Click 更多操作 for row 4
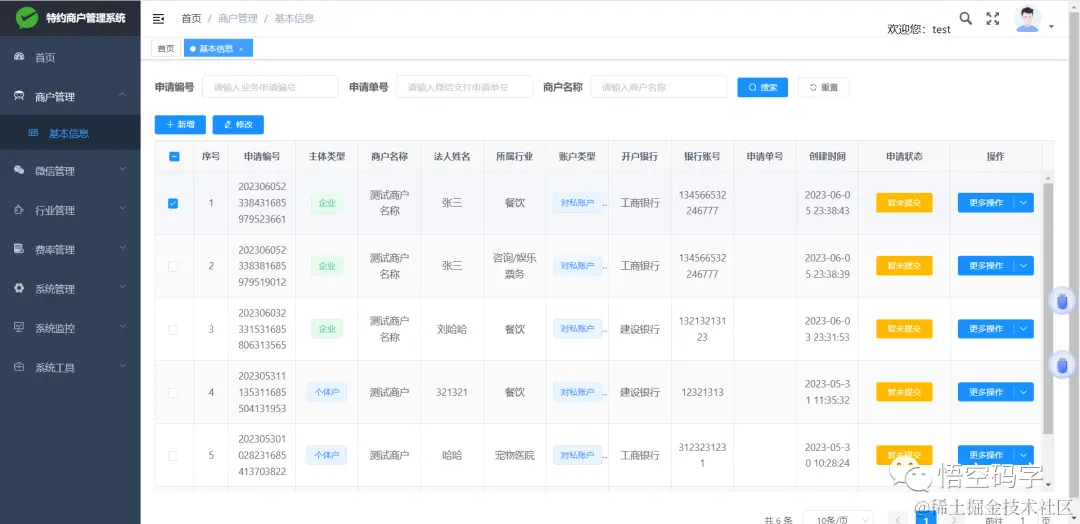 click(x=986, y=392)
